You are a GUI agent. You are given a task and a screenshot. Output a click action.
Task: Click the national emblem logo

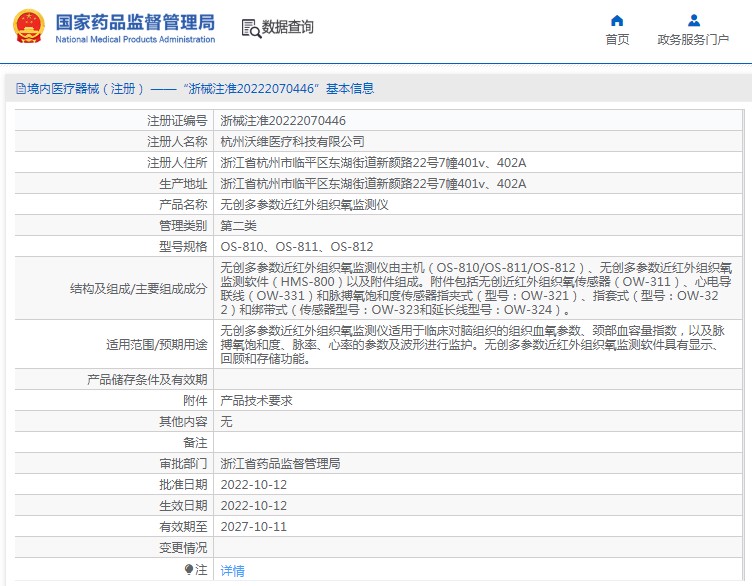[x=29, y=26]
